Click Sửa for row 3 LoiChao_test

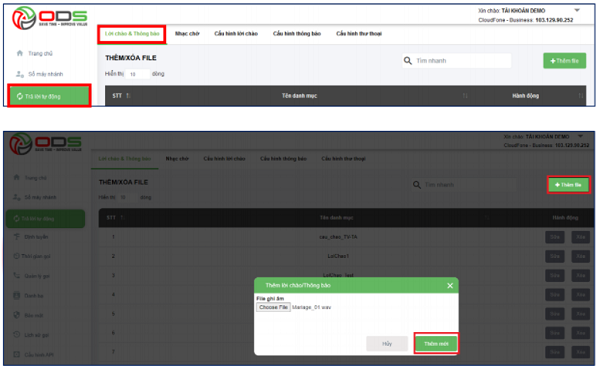tap(555, 275)
